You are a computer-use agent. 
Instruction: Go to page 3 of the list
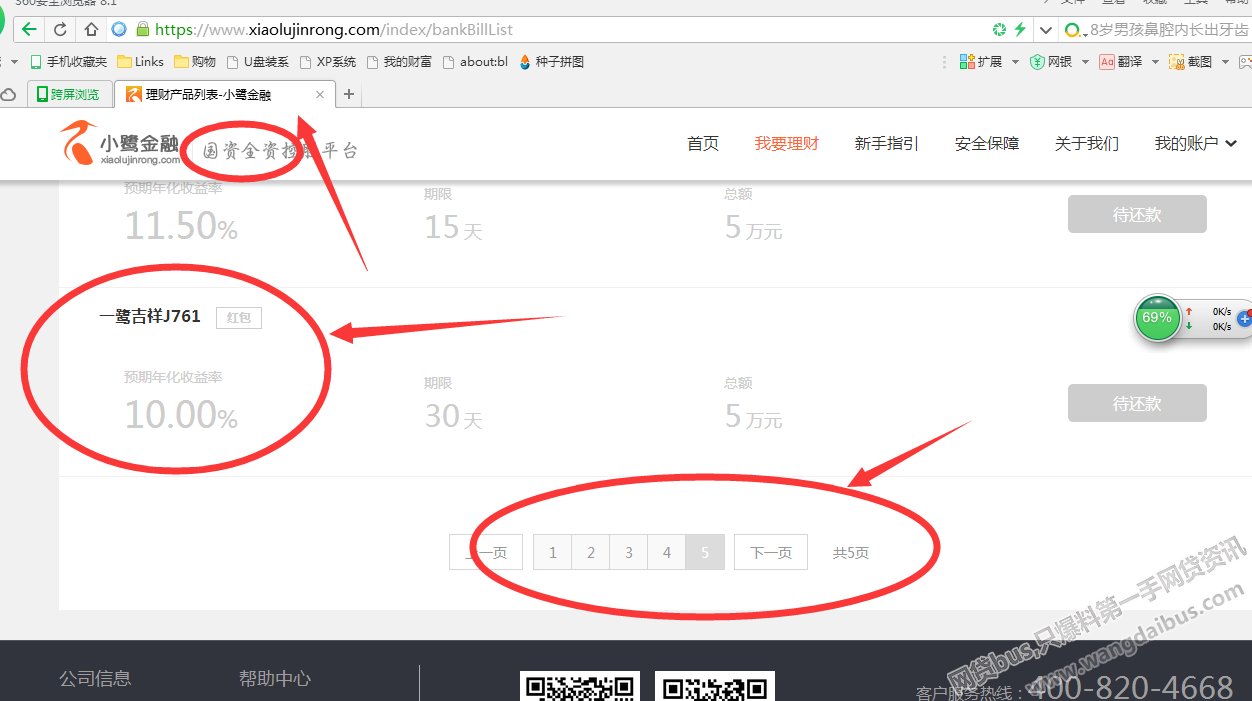(628, 552)
